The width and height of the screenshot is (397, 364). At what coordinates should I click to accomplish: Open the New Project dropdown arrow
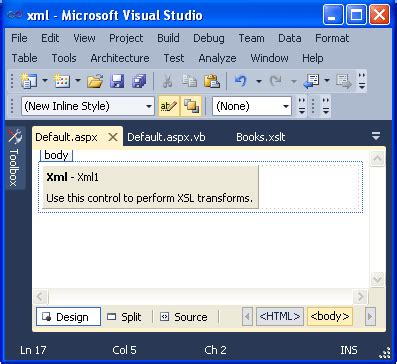(x=45, y=81)
